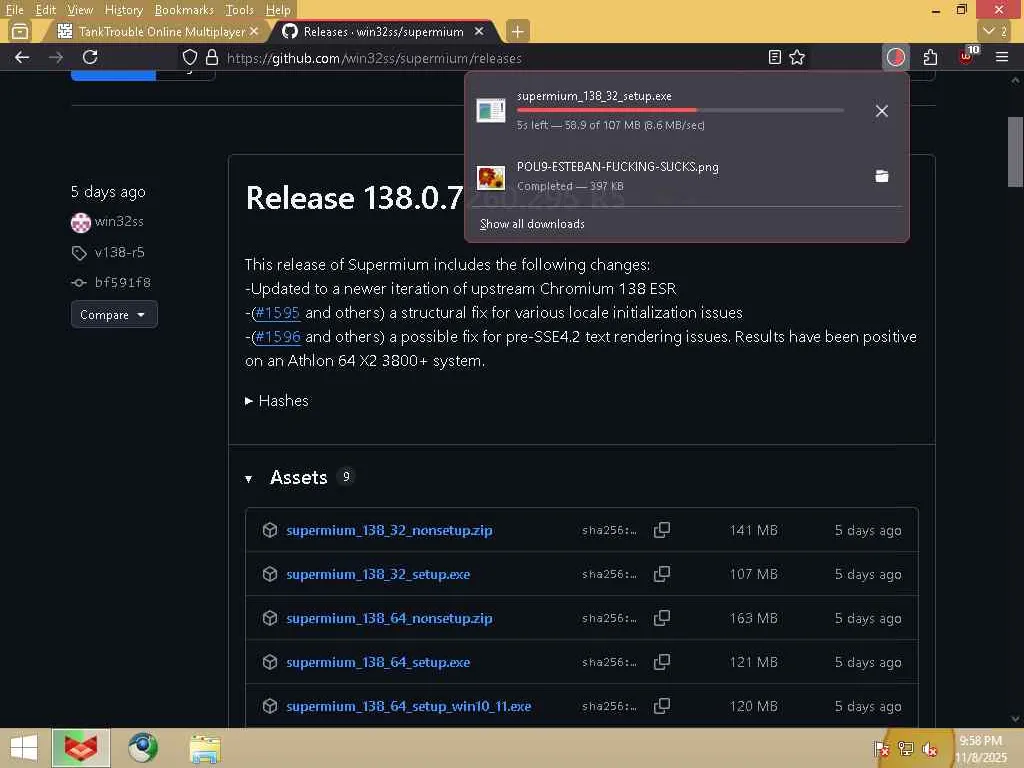Open the Release 138.0.7 title
This screenshot has width=1024, height=768.
tap(354, 198)
